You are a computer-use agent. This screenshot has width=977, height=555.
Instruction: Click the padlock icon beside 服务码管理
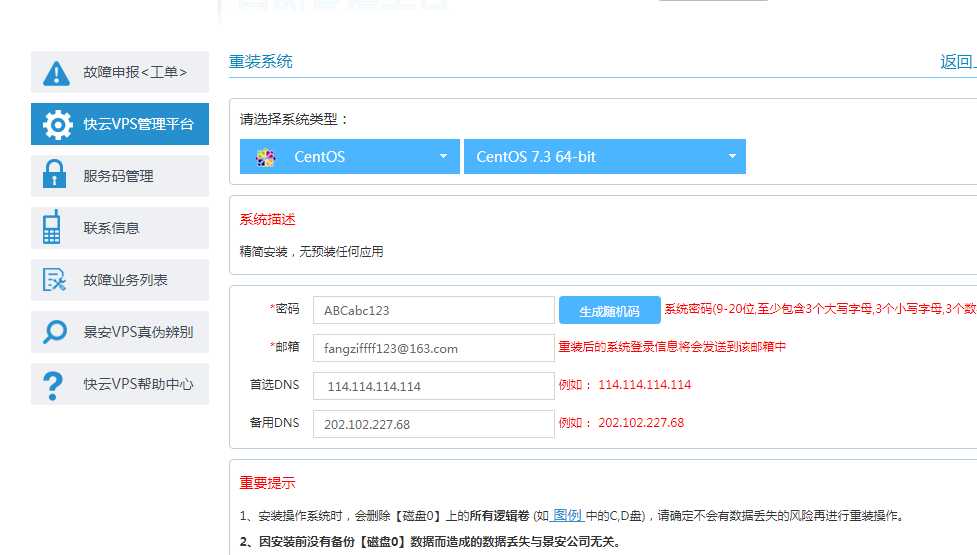coord(54,174)
